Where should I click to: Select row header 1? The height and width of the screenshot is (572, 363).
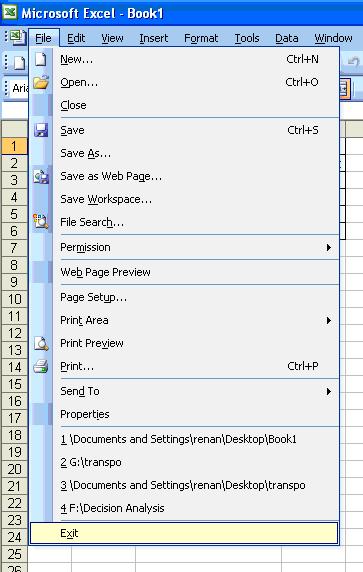(14, 146)
